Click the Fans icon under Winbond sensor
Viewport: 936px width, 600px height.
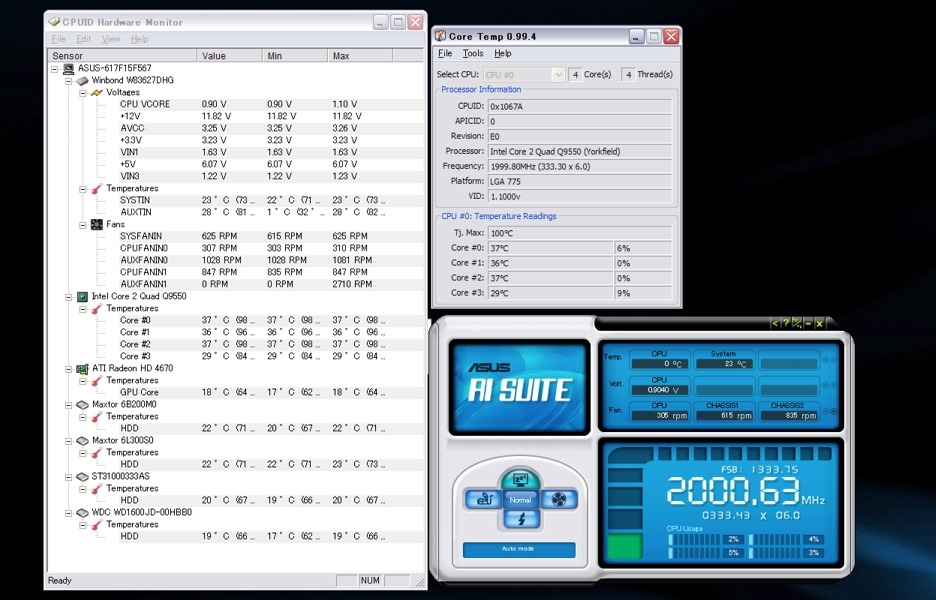click(96, 224)
